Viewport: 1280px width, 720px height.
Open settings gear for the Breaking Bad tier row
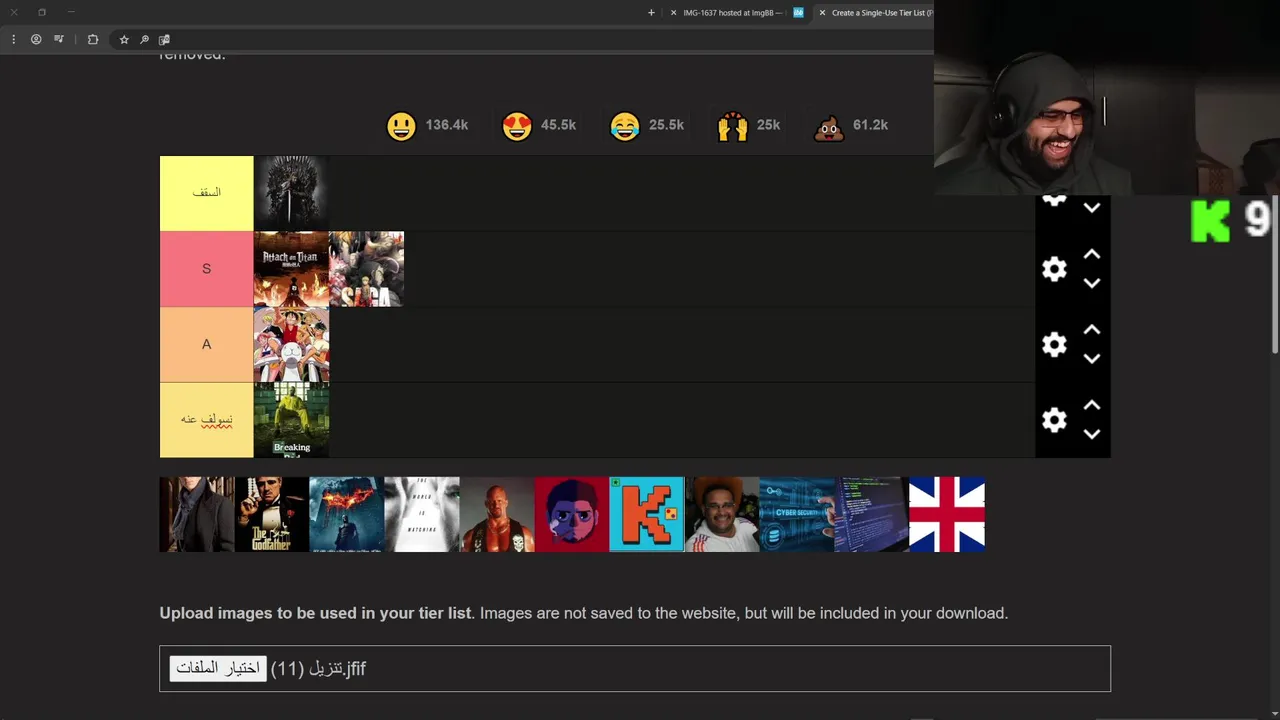point(1054,420)
